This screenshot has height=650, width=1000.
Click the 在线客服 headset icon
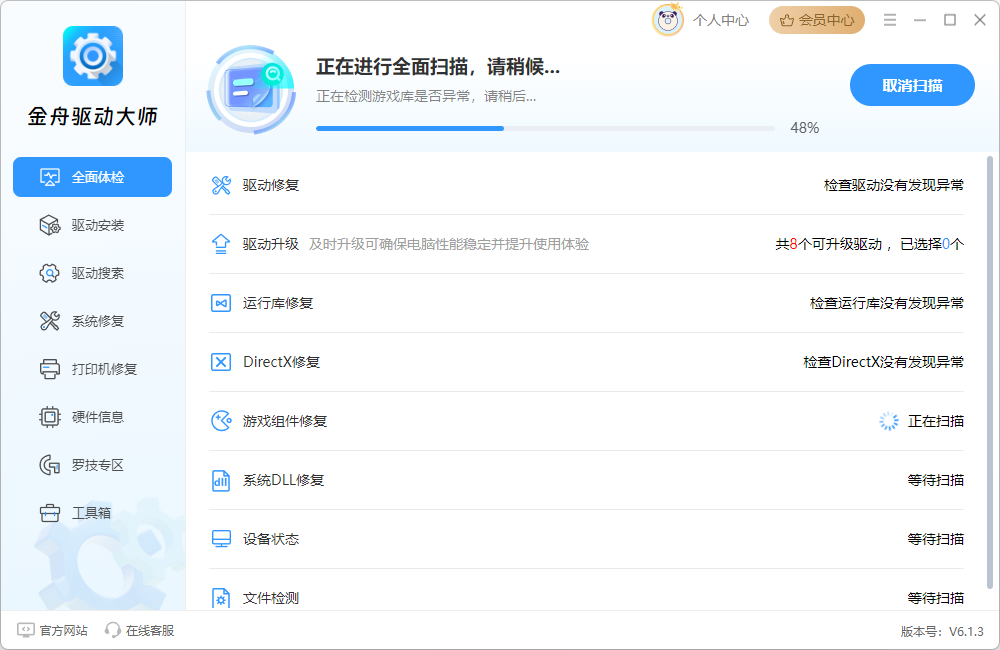(113, 630)
